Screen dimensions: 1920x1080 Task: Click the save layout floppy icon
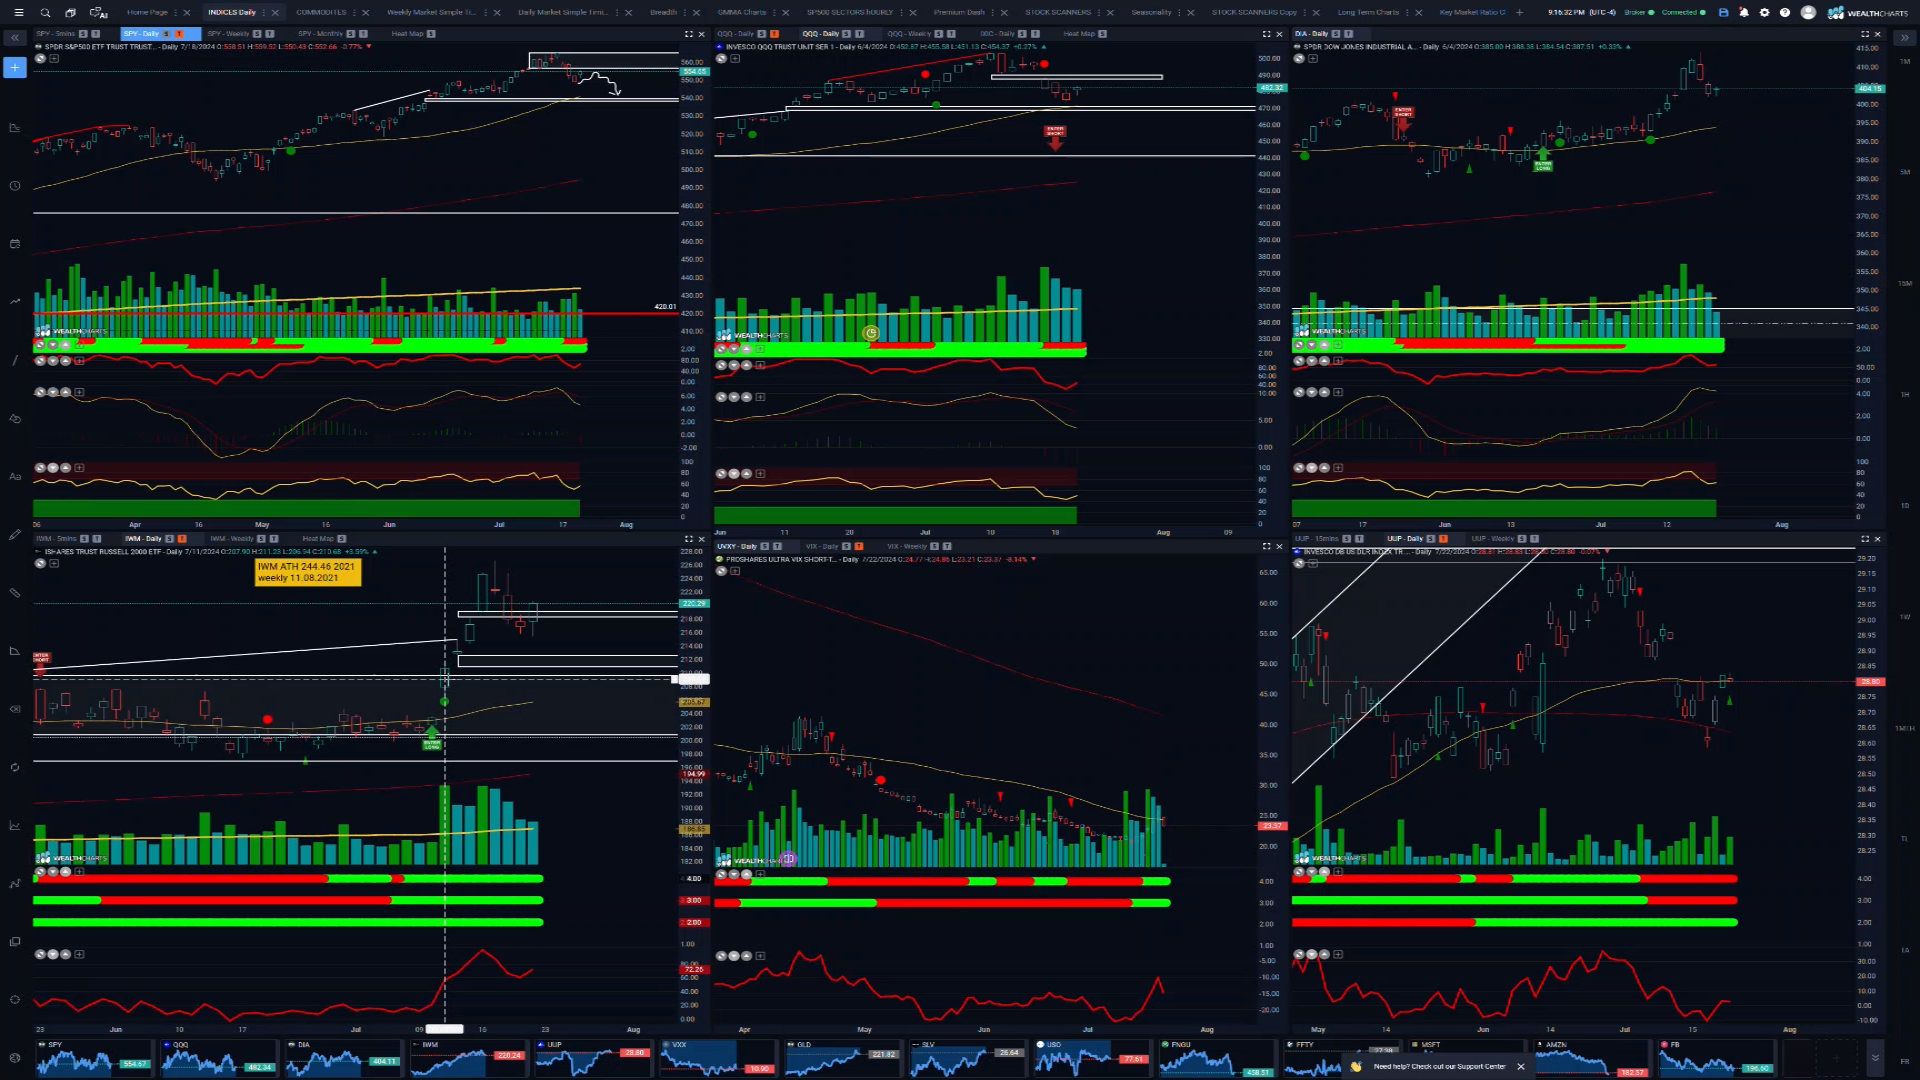click(x=1723, y=13)
